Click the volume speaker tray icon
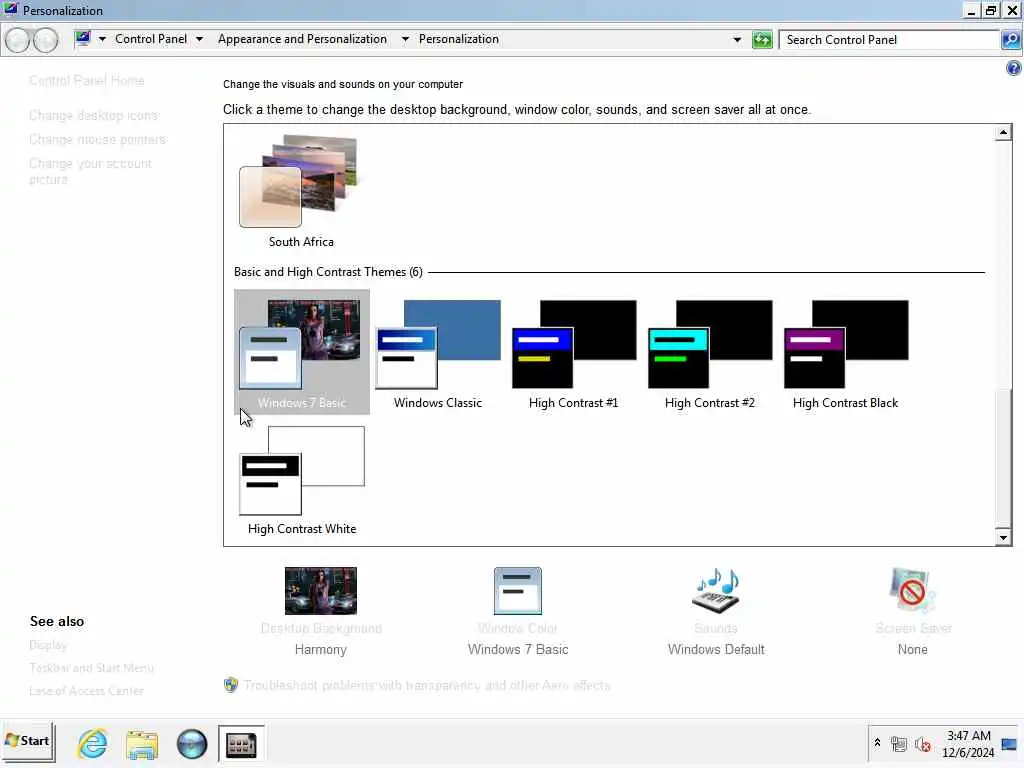Screen dimensions: 1024x768 (x=922, y=744)
